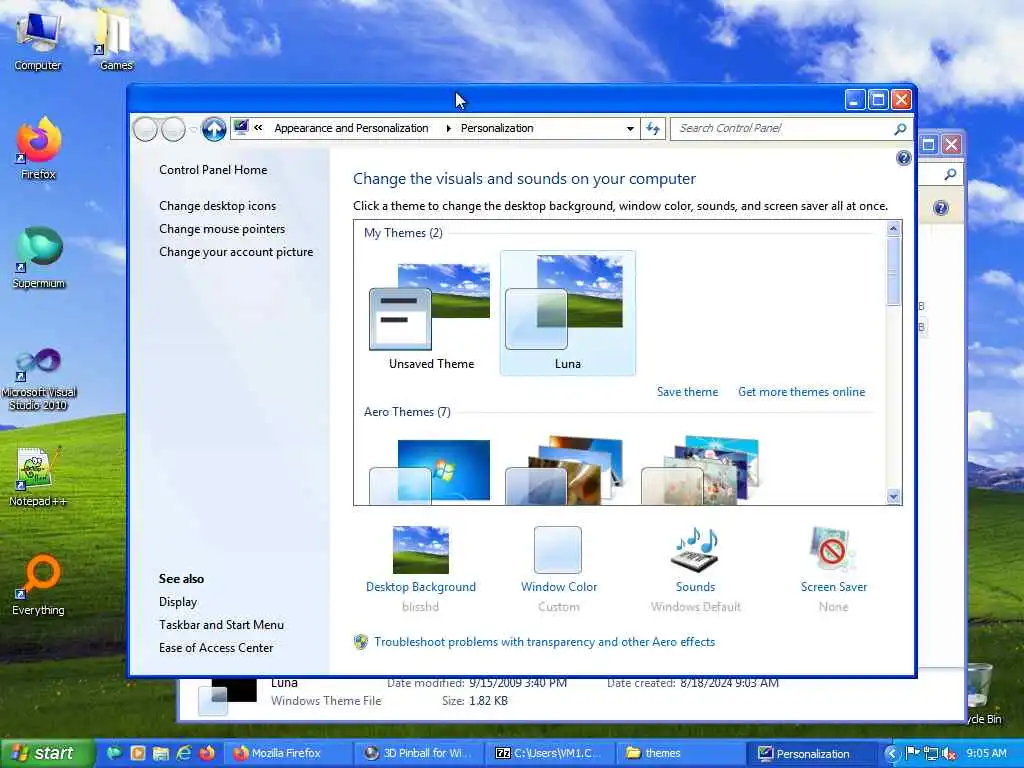Click the Back navigation arrow button
The image size is (1024, 768).
click(145, 129)
